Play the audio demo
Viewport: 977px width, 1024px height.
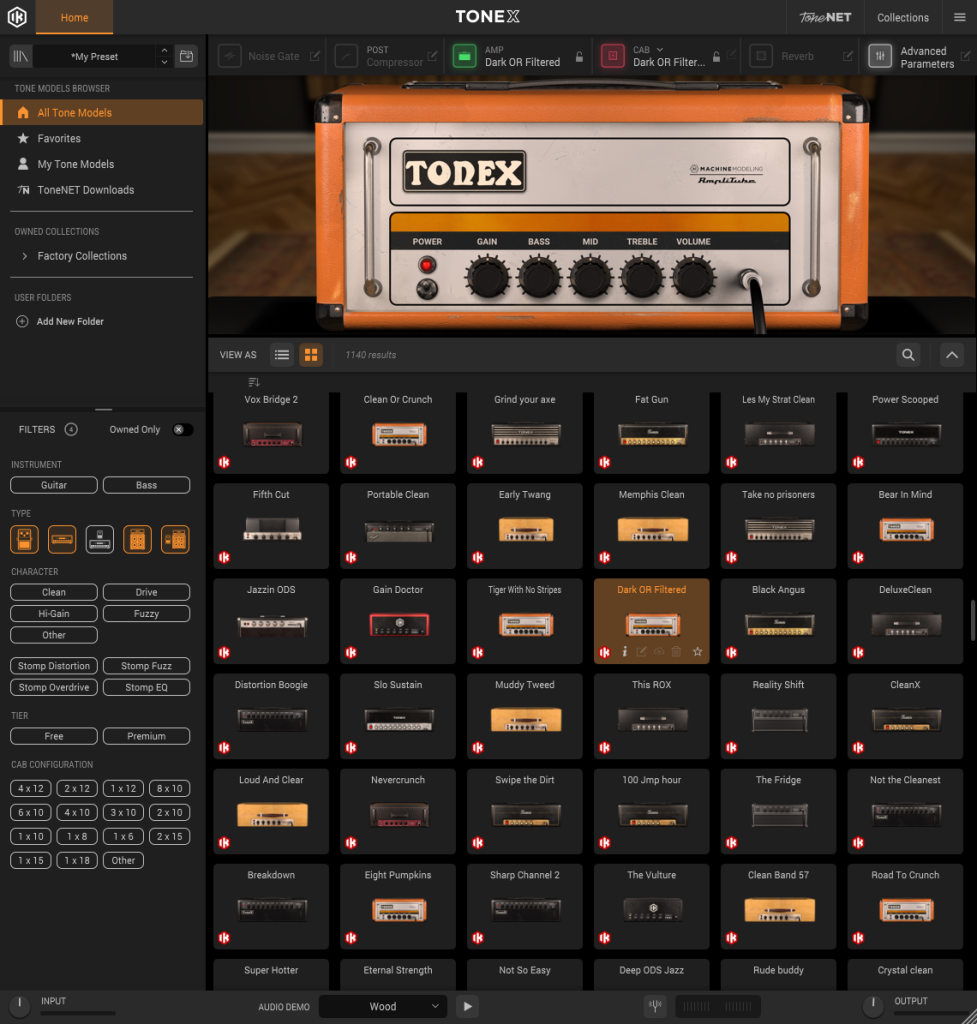[467, 1006]
